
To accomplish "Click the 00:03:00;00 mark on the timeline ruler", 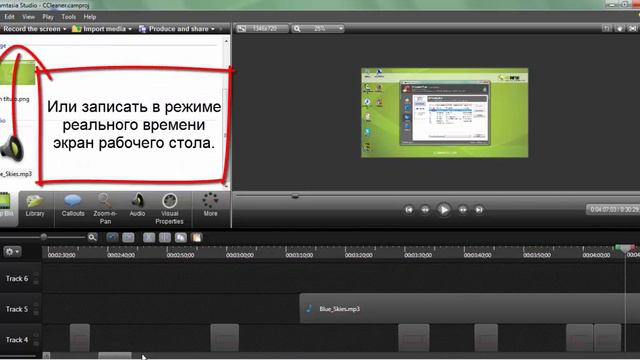I will 240,255.
